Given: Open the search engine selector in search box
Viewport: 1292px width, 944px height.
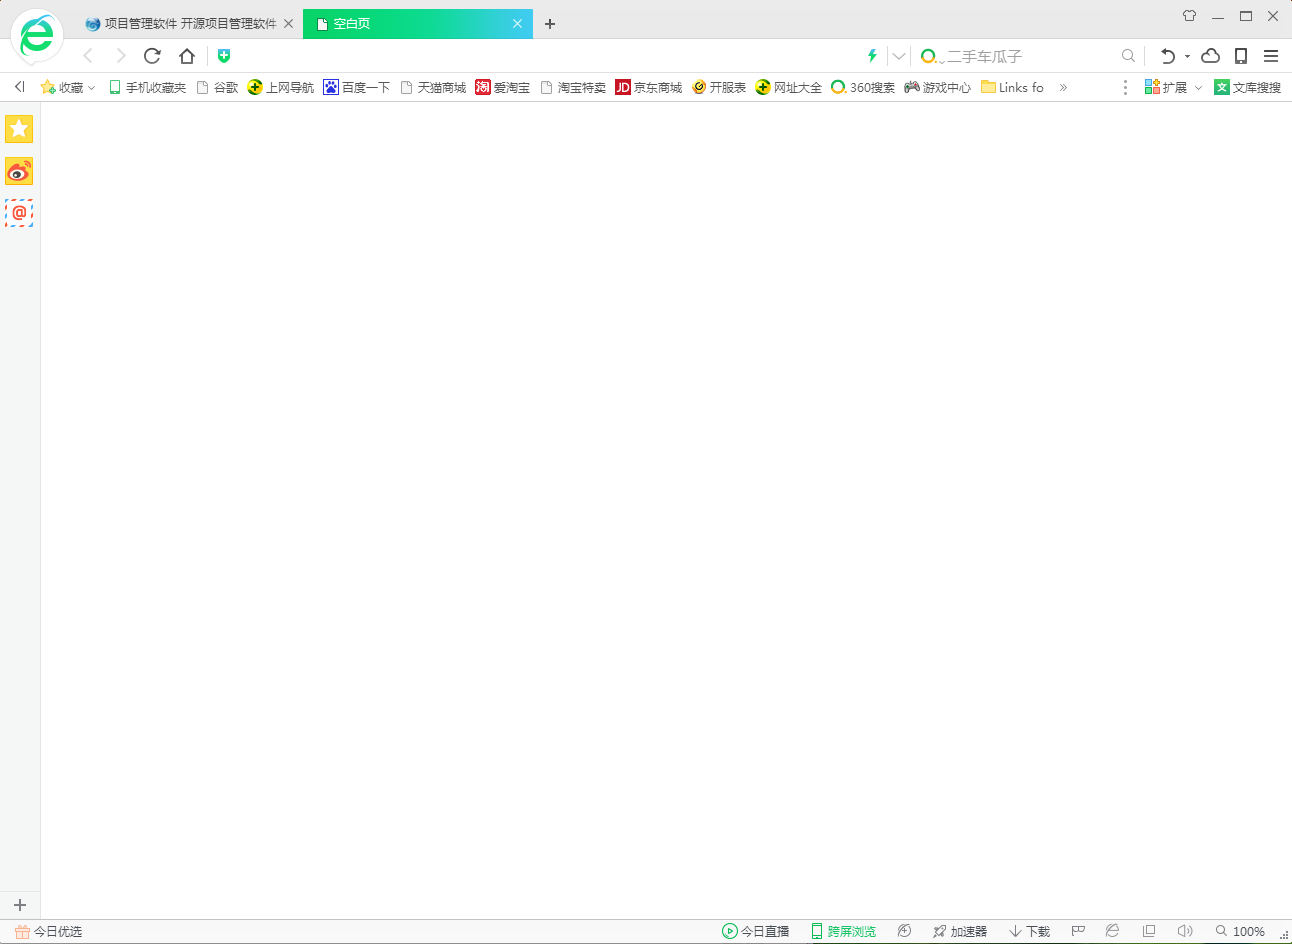Looking at the screenshot, I should pyautogui.click(x=932, y=57).
